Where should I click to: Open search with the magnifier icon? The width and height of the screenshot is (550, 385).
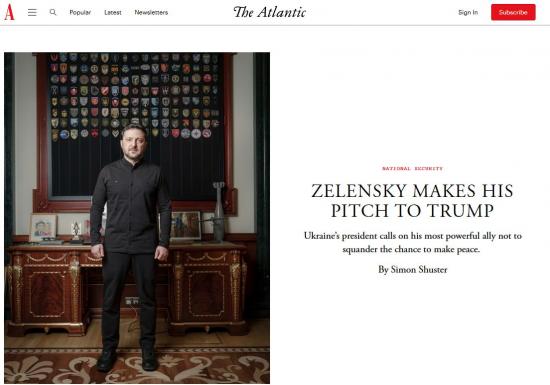point(53,12)
